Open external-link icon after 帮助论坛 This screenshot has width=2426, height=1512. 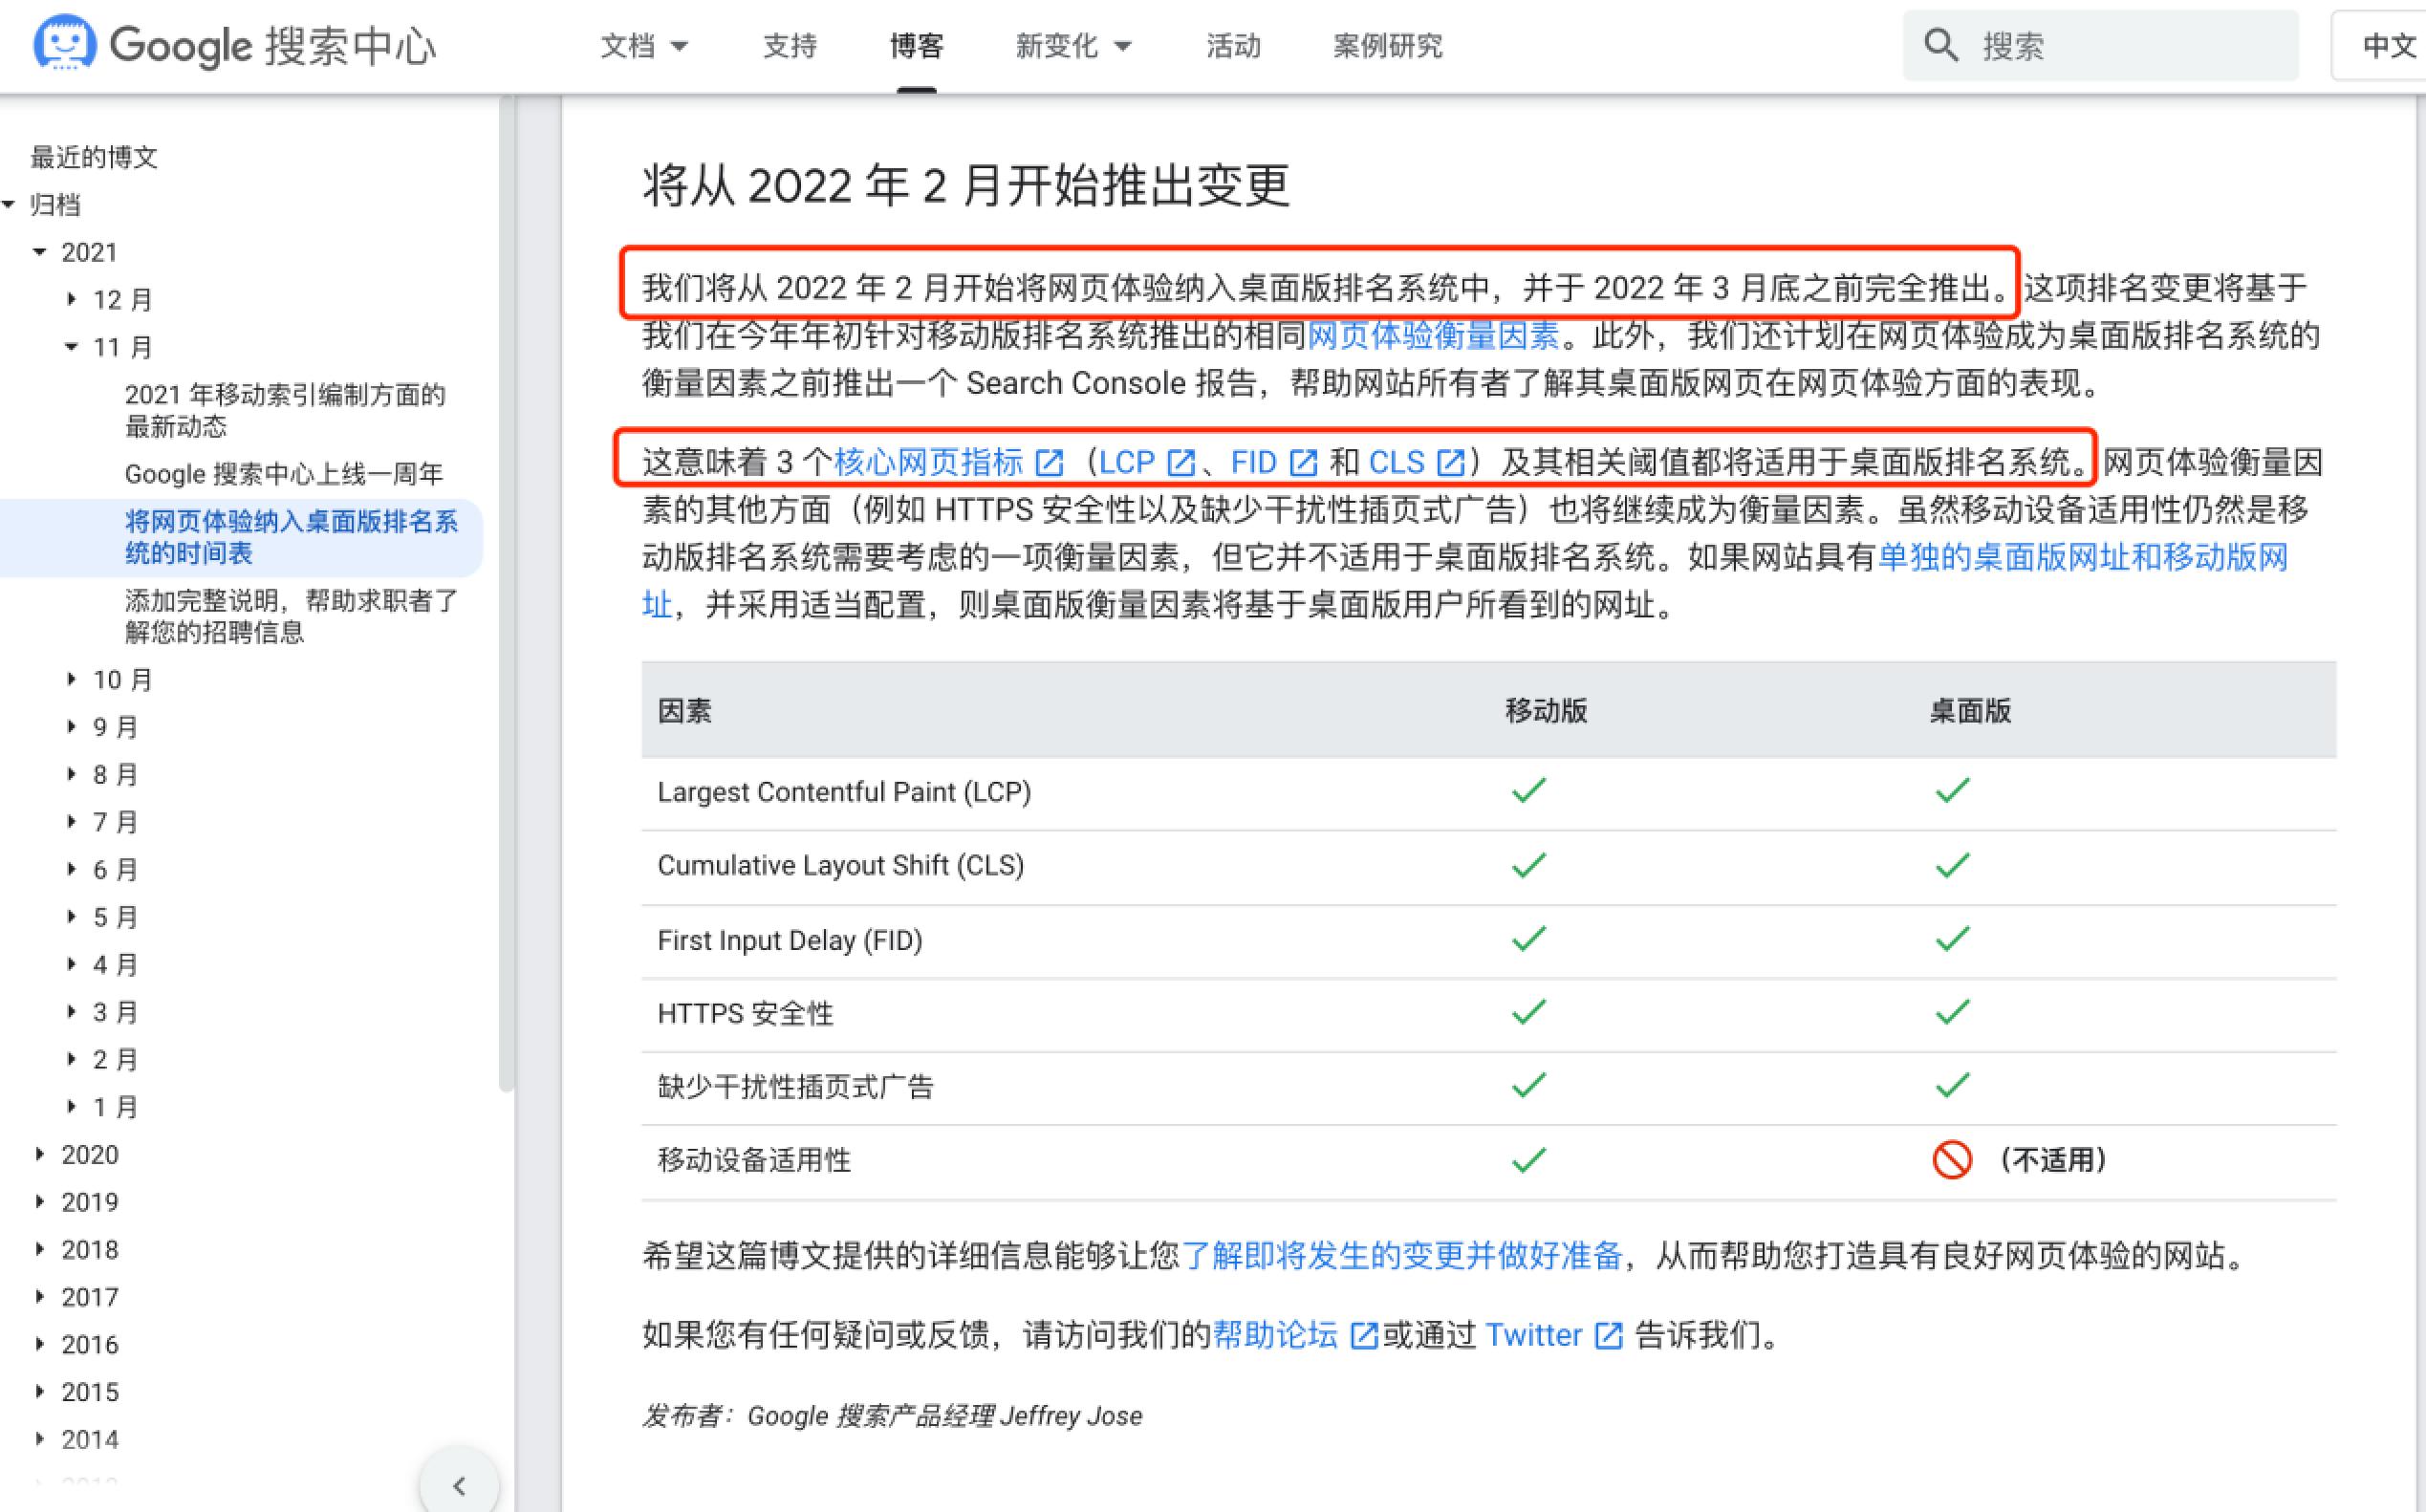[x=1364, y=1336]
